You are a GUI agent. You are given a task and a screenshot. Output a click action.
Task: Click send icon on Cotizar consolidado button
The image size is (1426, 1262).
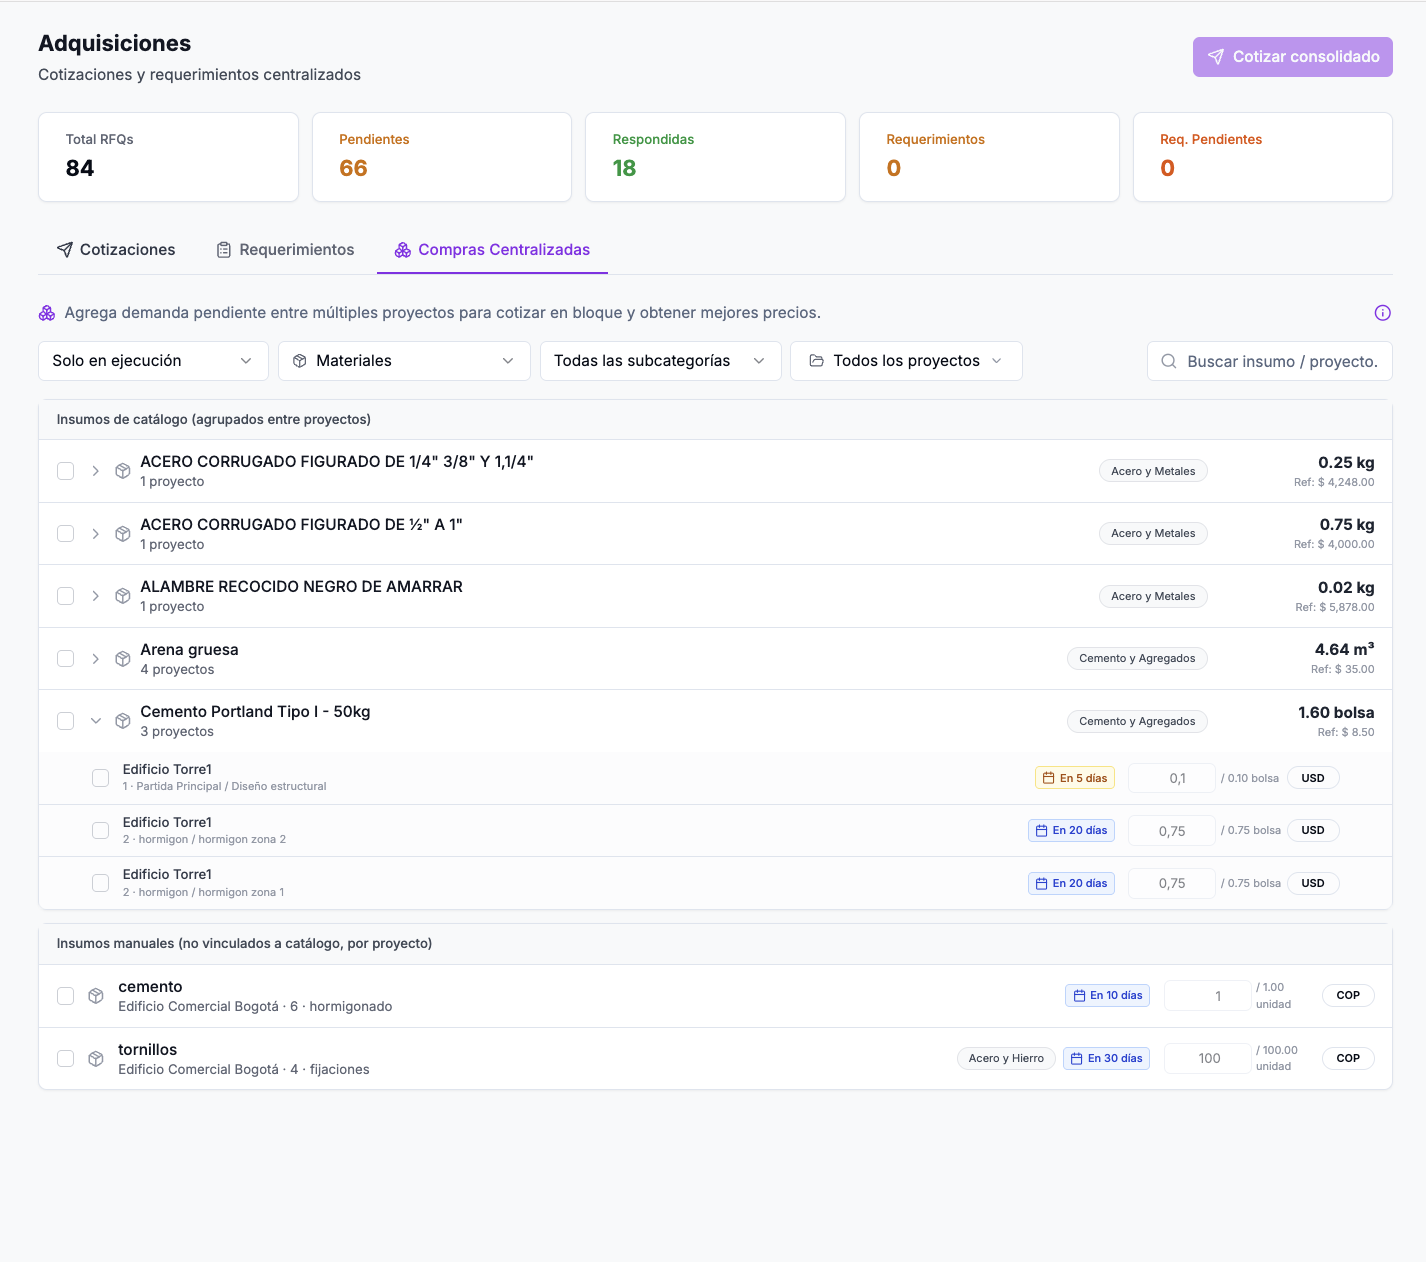tap(1216, 57)
